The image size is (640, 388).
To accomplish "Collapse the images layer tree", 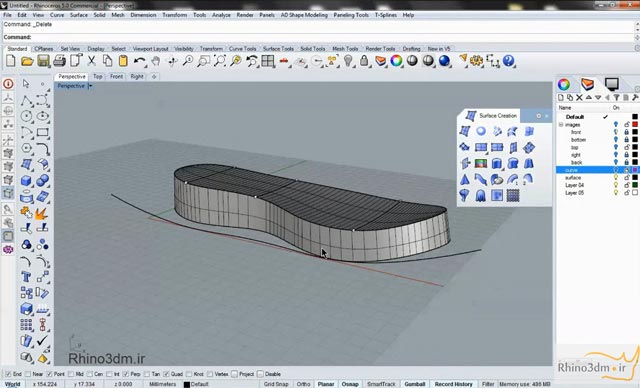I will click(561, 124).
